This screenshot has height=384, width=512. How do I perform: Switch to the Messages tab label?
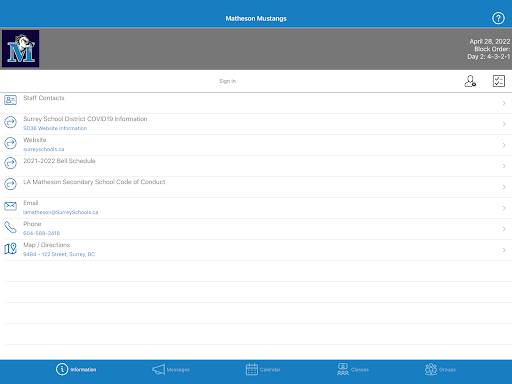(178, 370)
